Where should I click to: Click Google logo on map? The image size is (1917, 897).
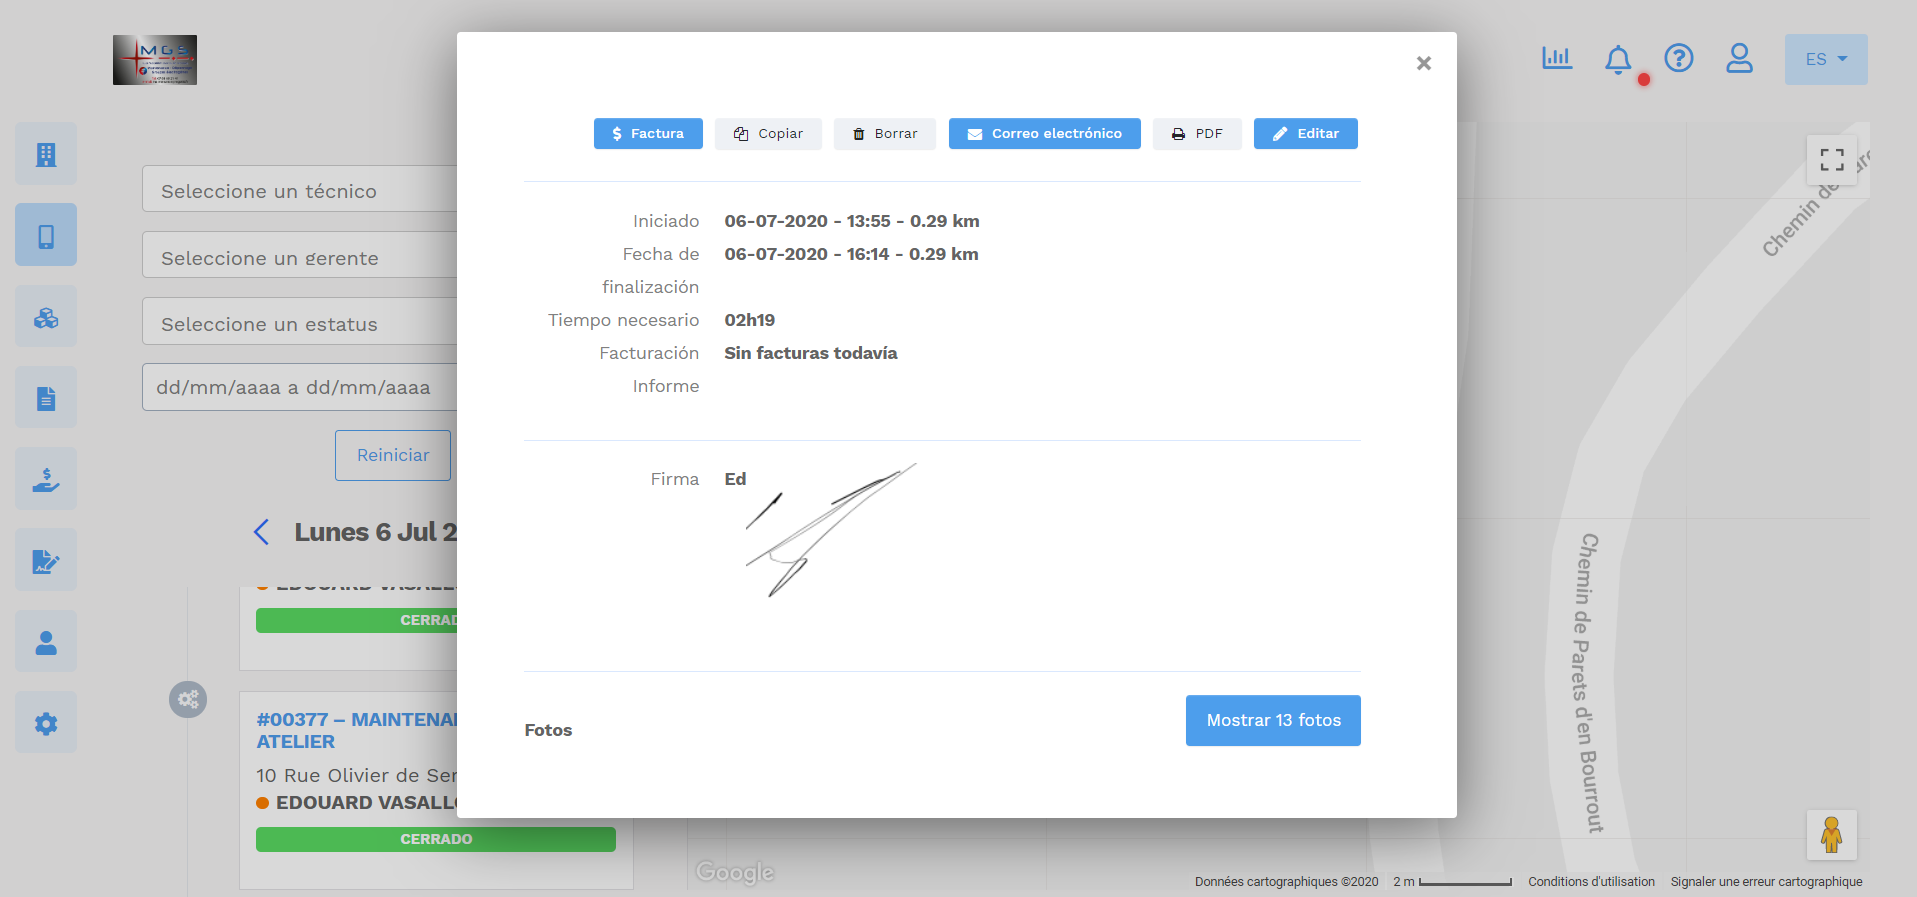point(735,873)
